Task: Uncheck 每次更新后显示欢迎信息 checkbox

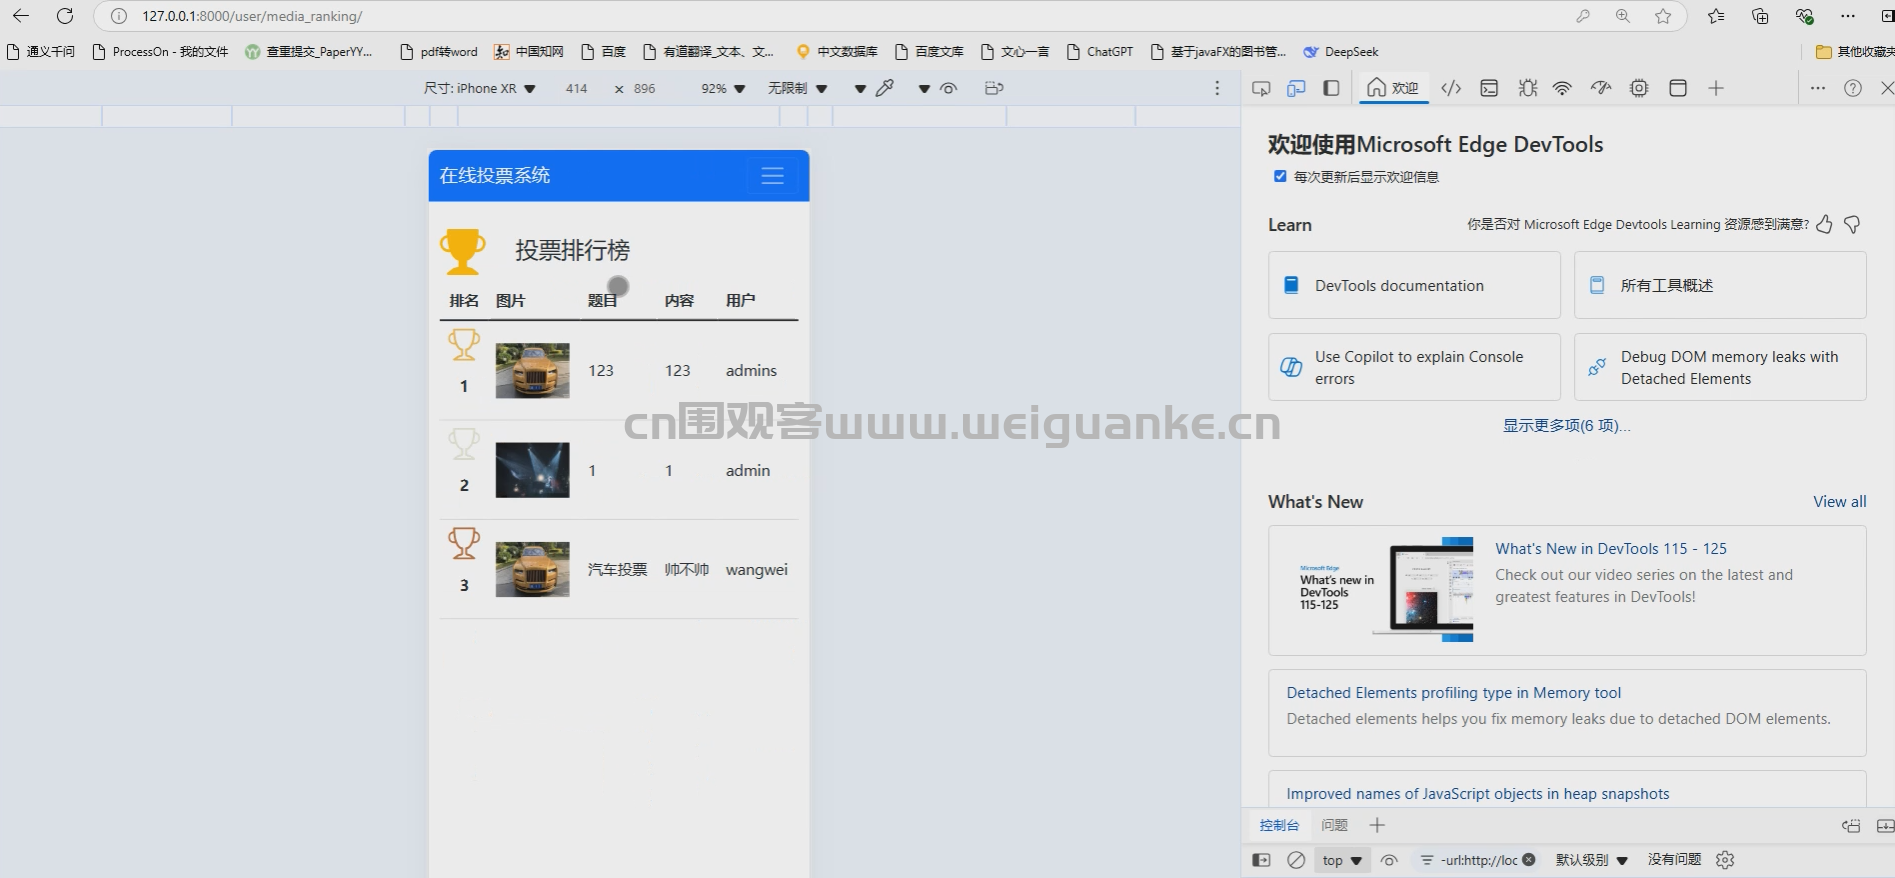Action: click(x=1280, y=176)
